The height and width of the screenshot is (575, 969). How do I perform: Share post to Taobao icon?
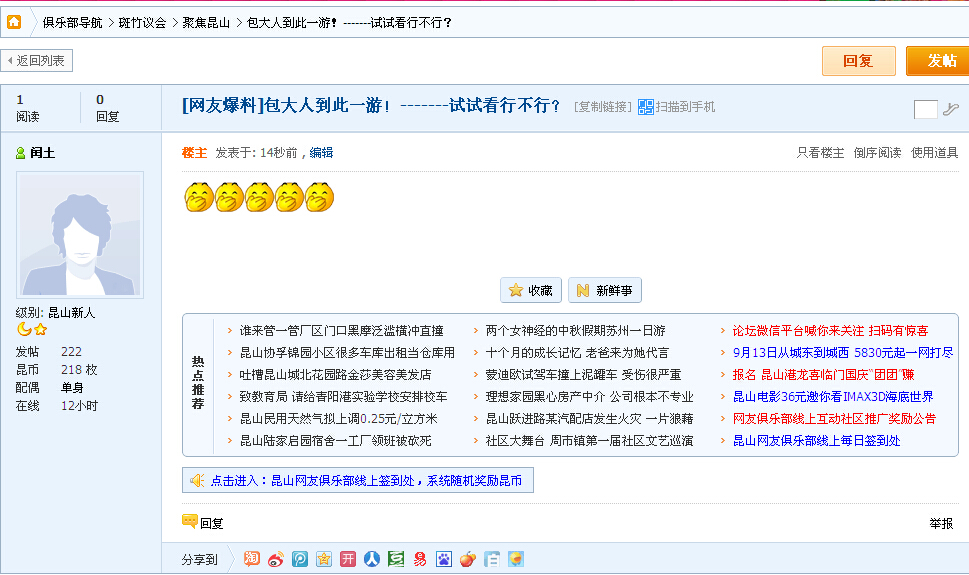click(252, 559)
